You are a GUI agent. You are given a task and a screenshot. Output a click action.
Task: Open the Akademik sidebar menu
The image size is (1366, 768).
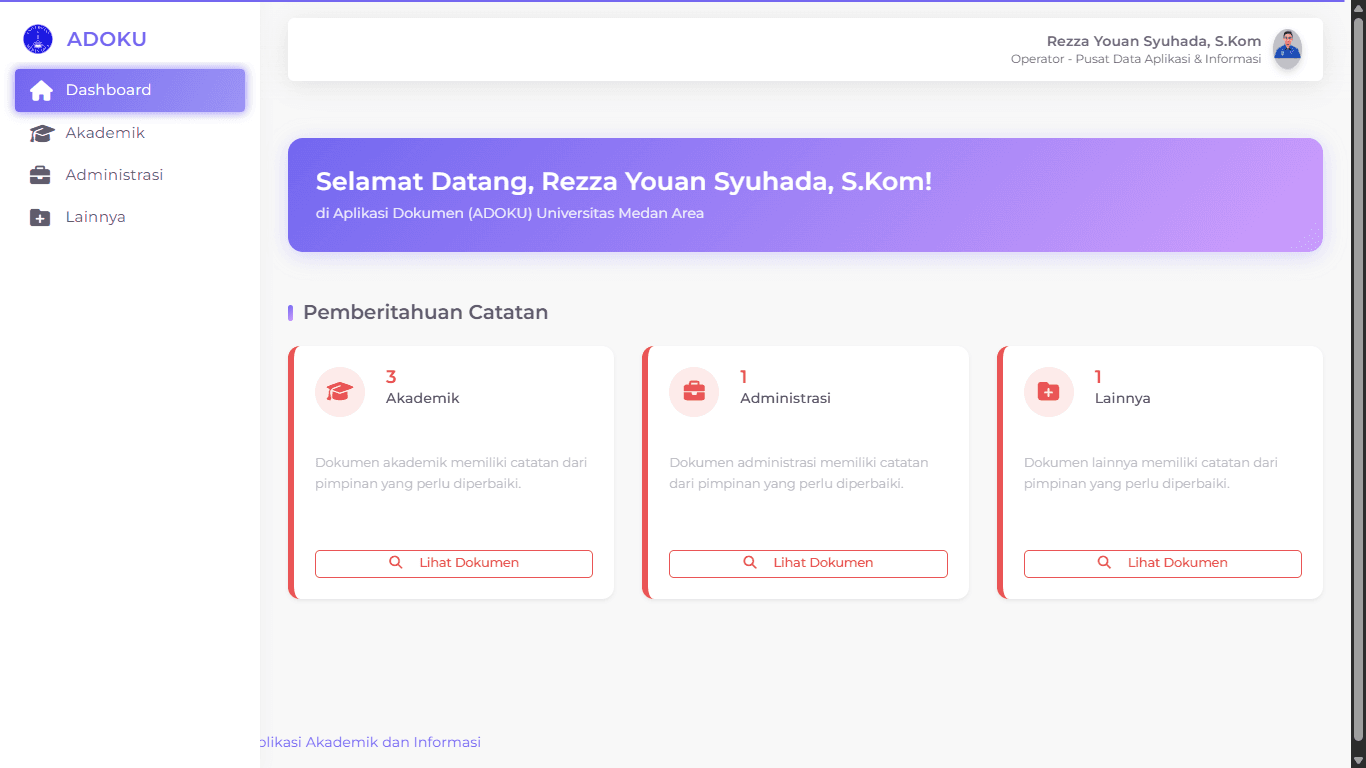(x=130, y=133)
